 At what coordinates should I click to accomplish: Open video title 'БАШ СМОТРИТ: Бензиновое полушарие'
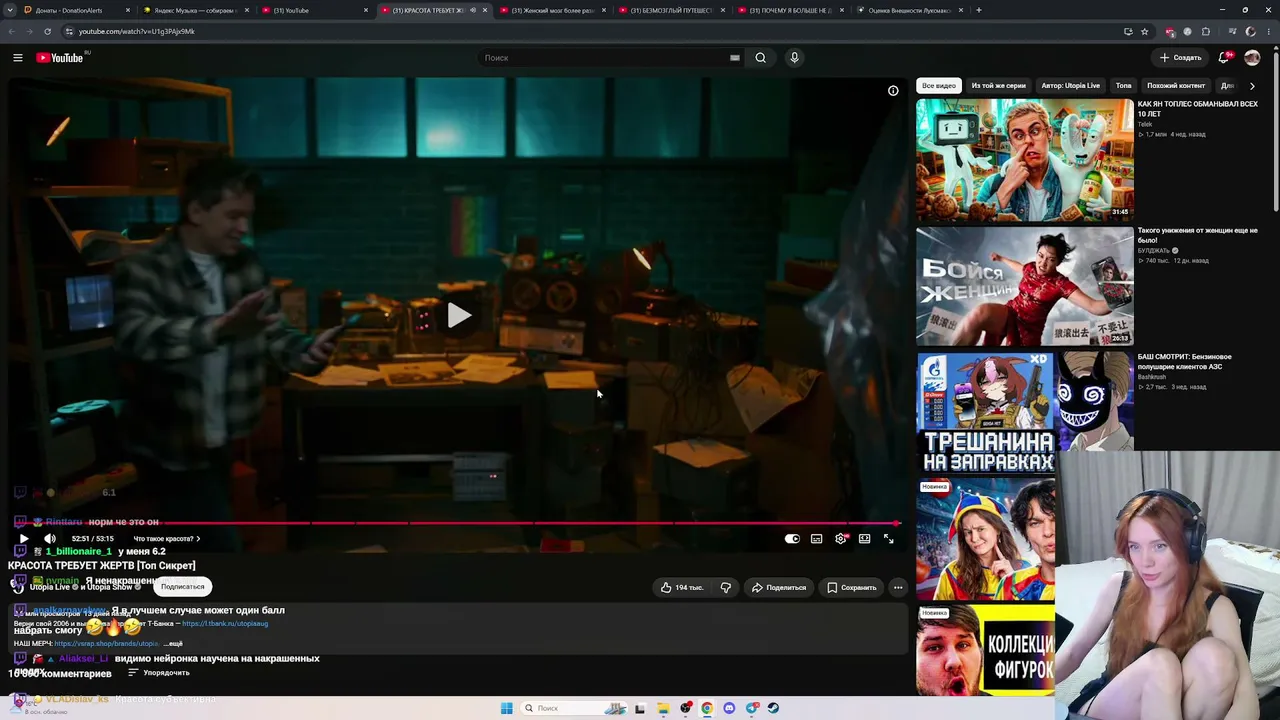1184,362
